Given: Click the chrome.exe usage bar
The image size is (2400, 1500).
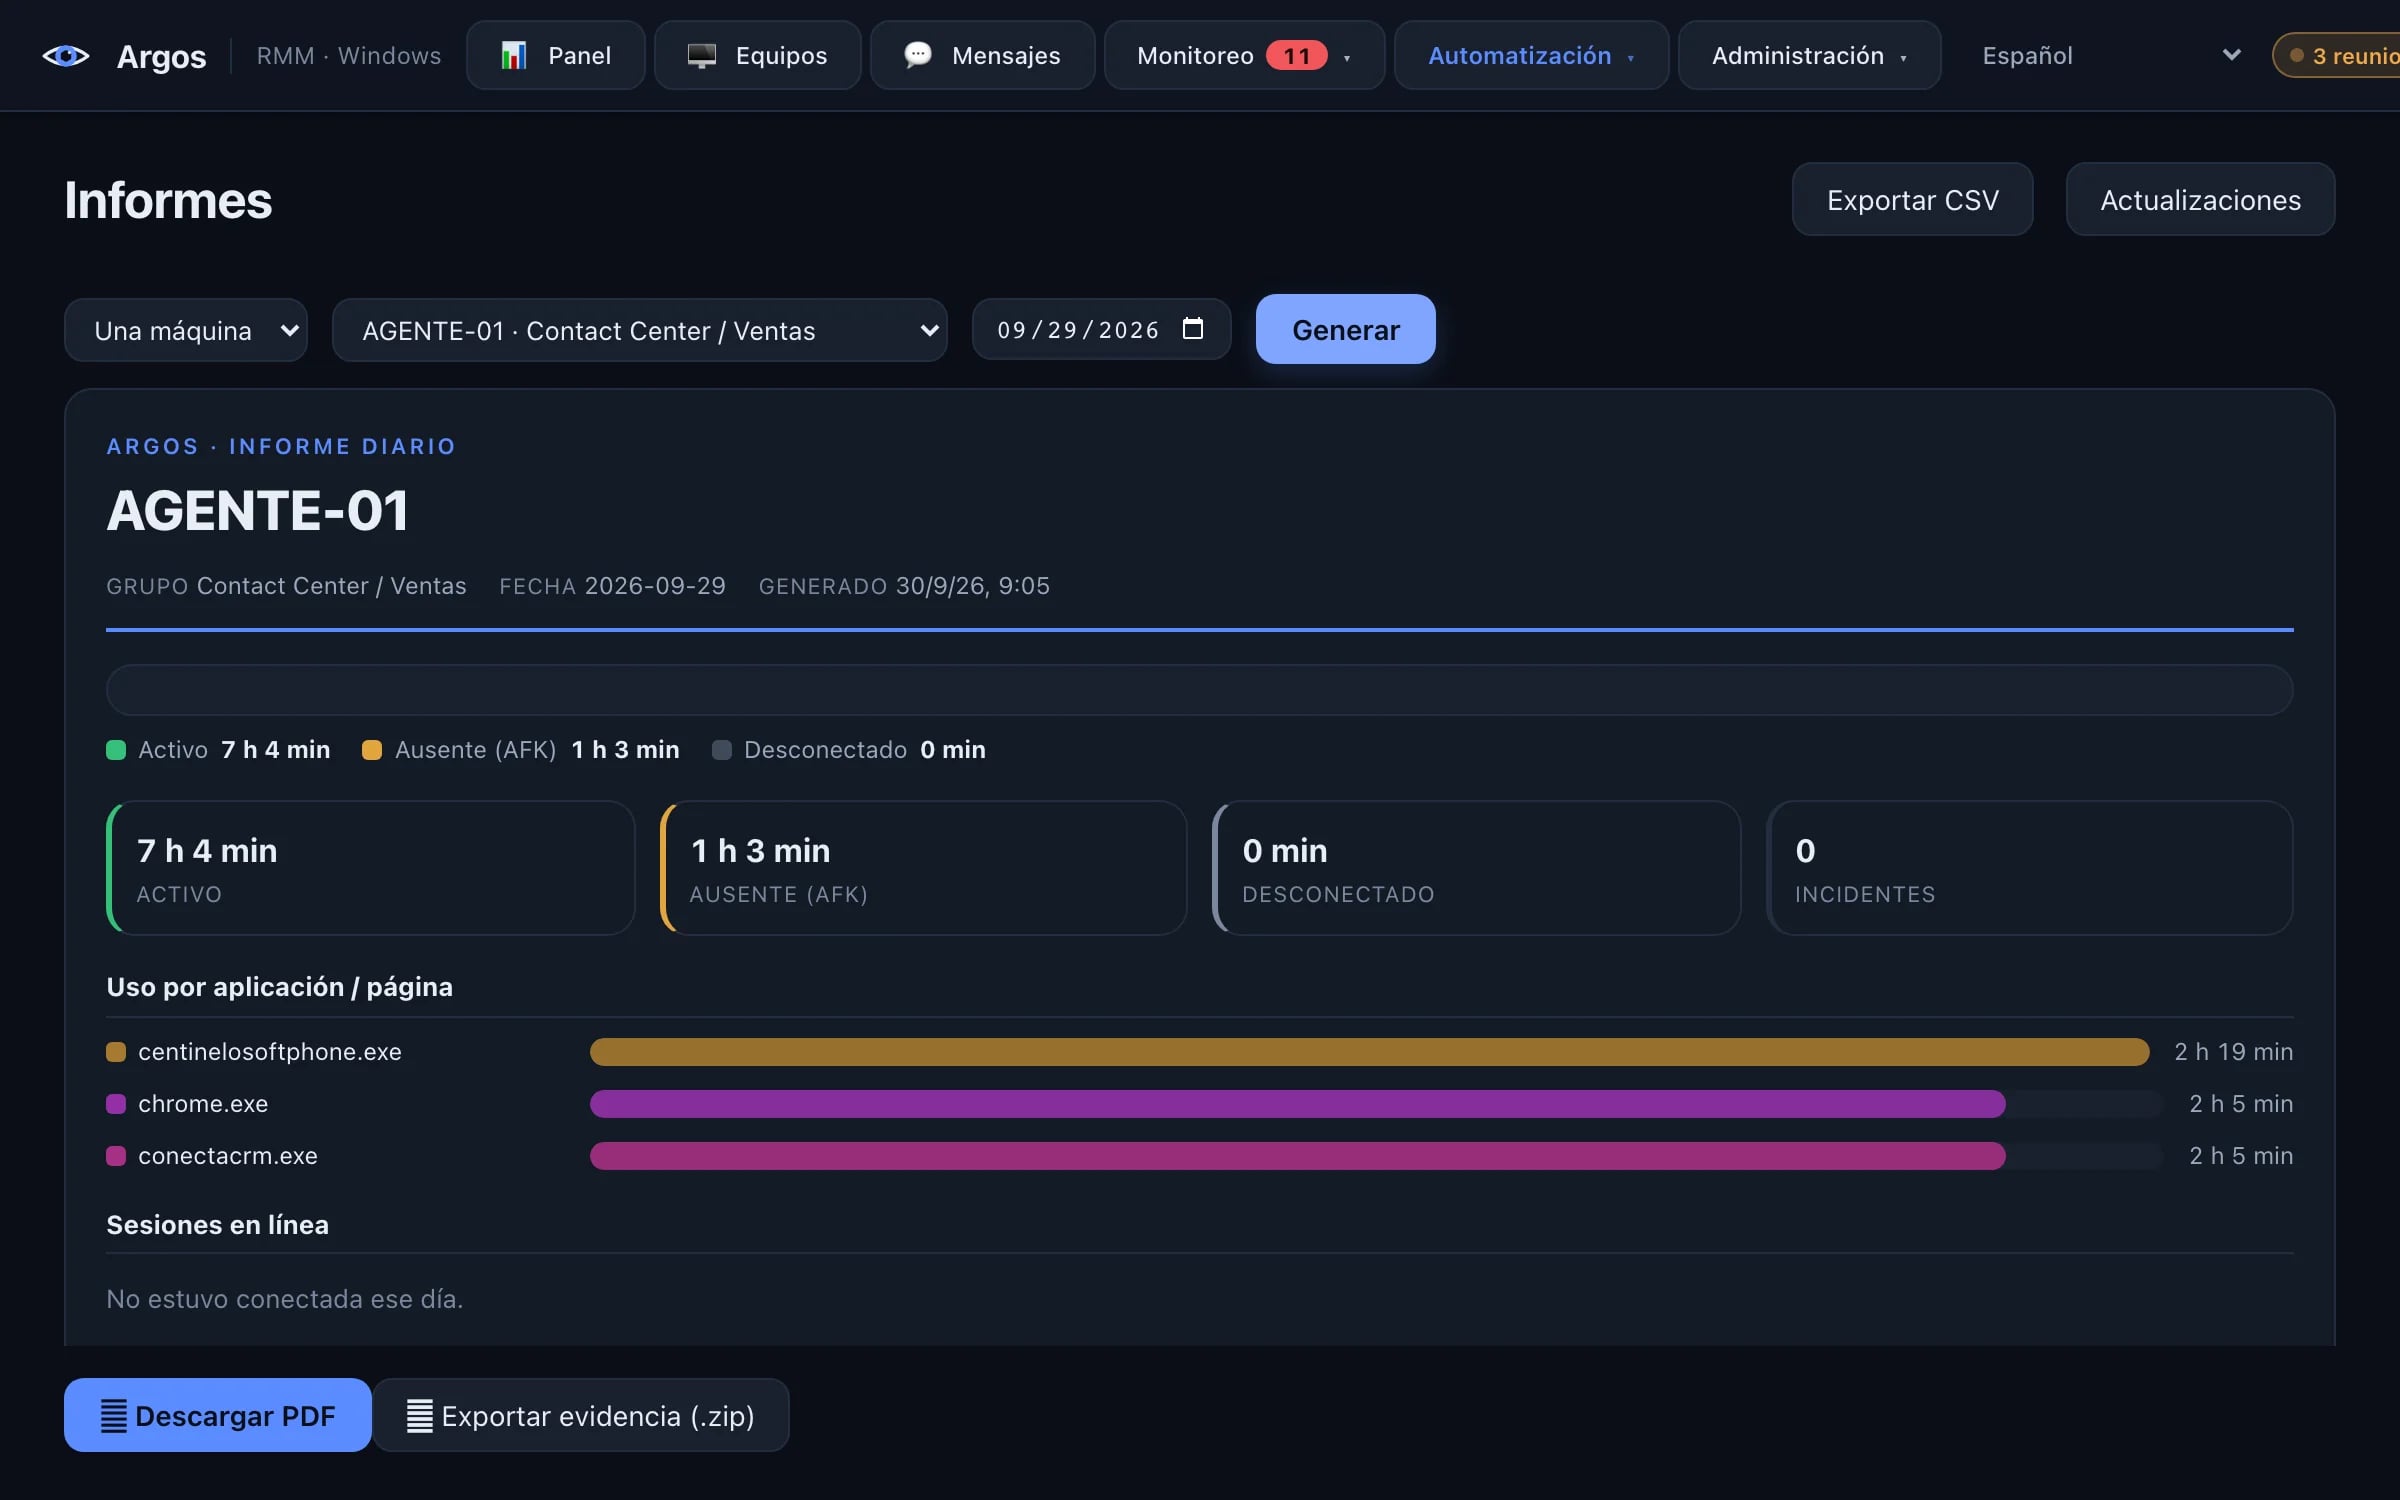Looking at the screenshot, I should (1297, 1104).
